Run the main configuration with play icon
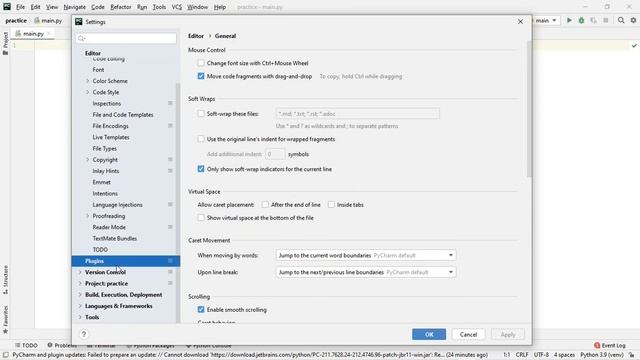Image resolution: width=640 pixels, height=360 pixels. tap(569, 20)
